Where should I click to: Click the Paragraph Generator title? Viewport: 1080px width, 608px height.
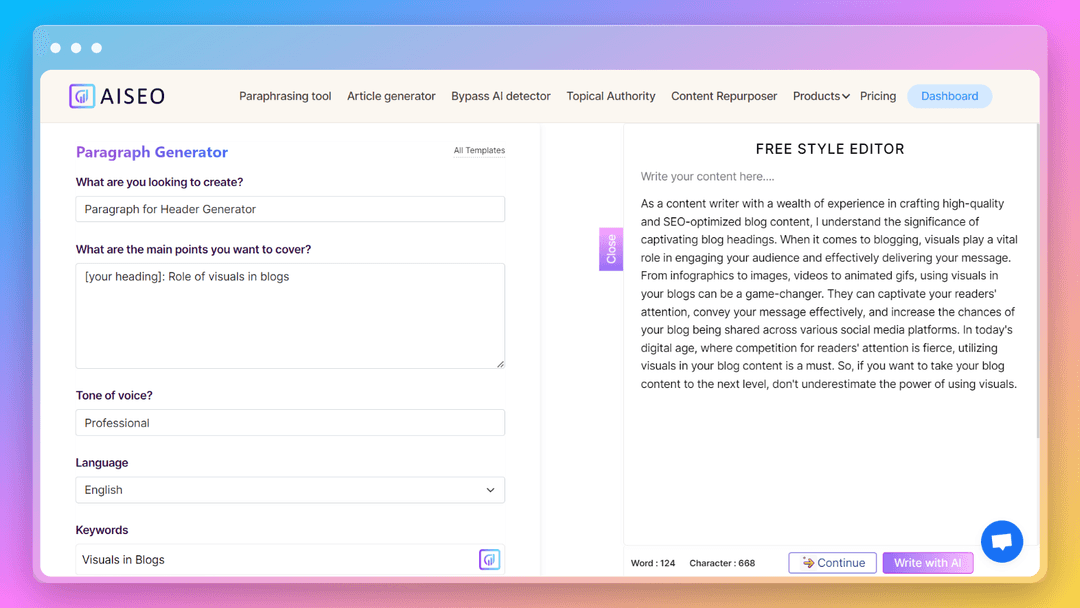(x=152, y=152)
